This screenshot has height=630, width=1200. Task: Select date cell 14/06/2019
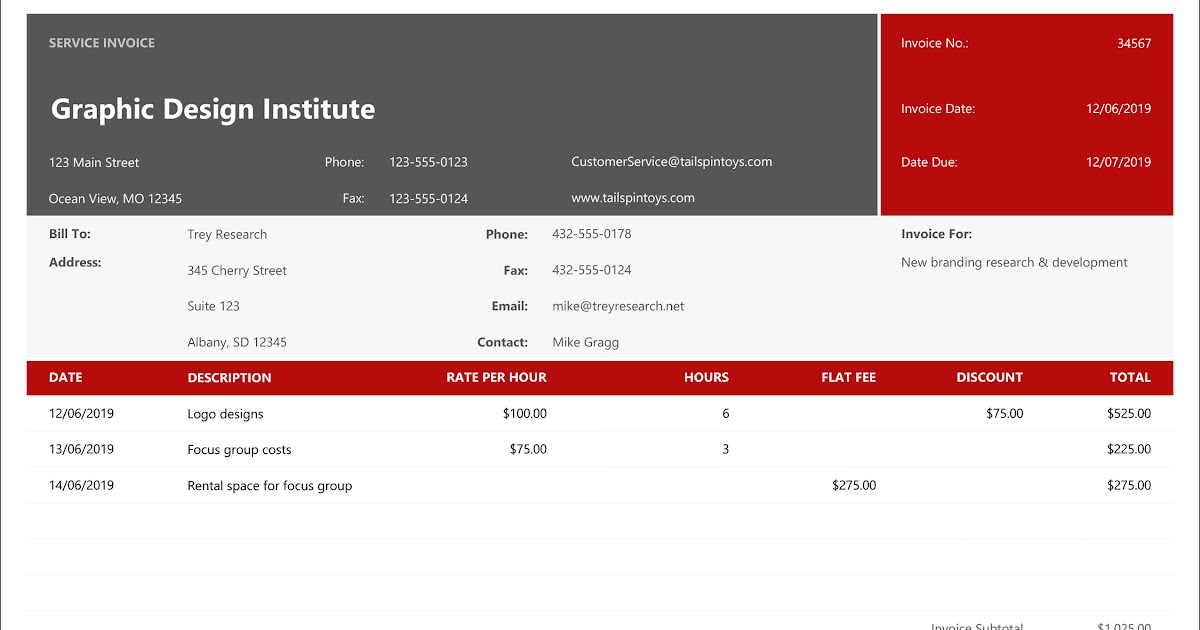pyautogui.click(x=81, y=485)
